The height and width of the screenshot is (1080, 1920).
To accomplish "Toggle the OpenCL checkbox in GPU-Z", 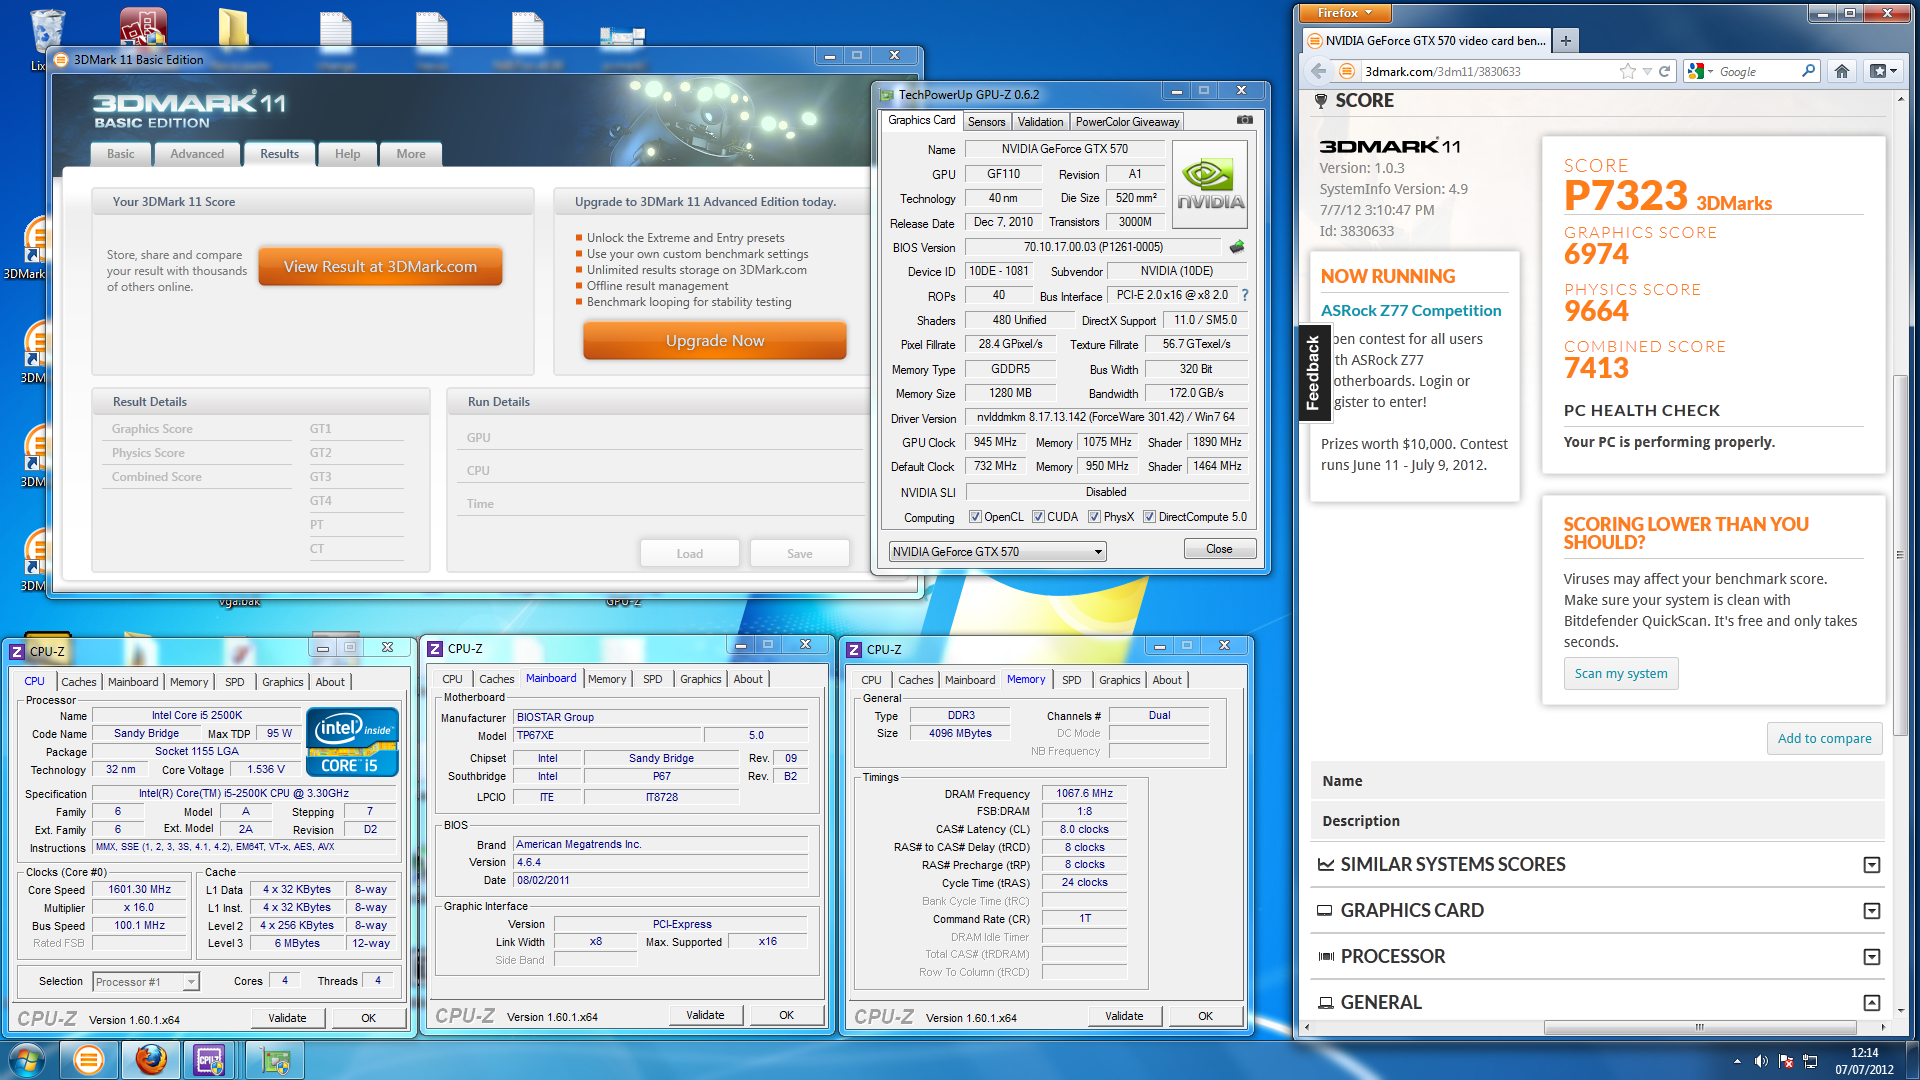I will [x=975, y=517].
